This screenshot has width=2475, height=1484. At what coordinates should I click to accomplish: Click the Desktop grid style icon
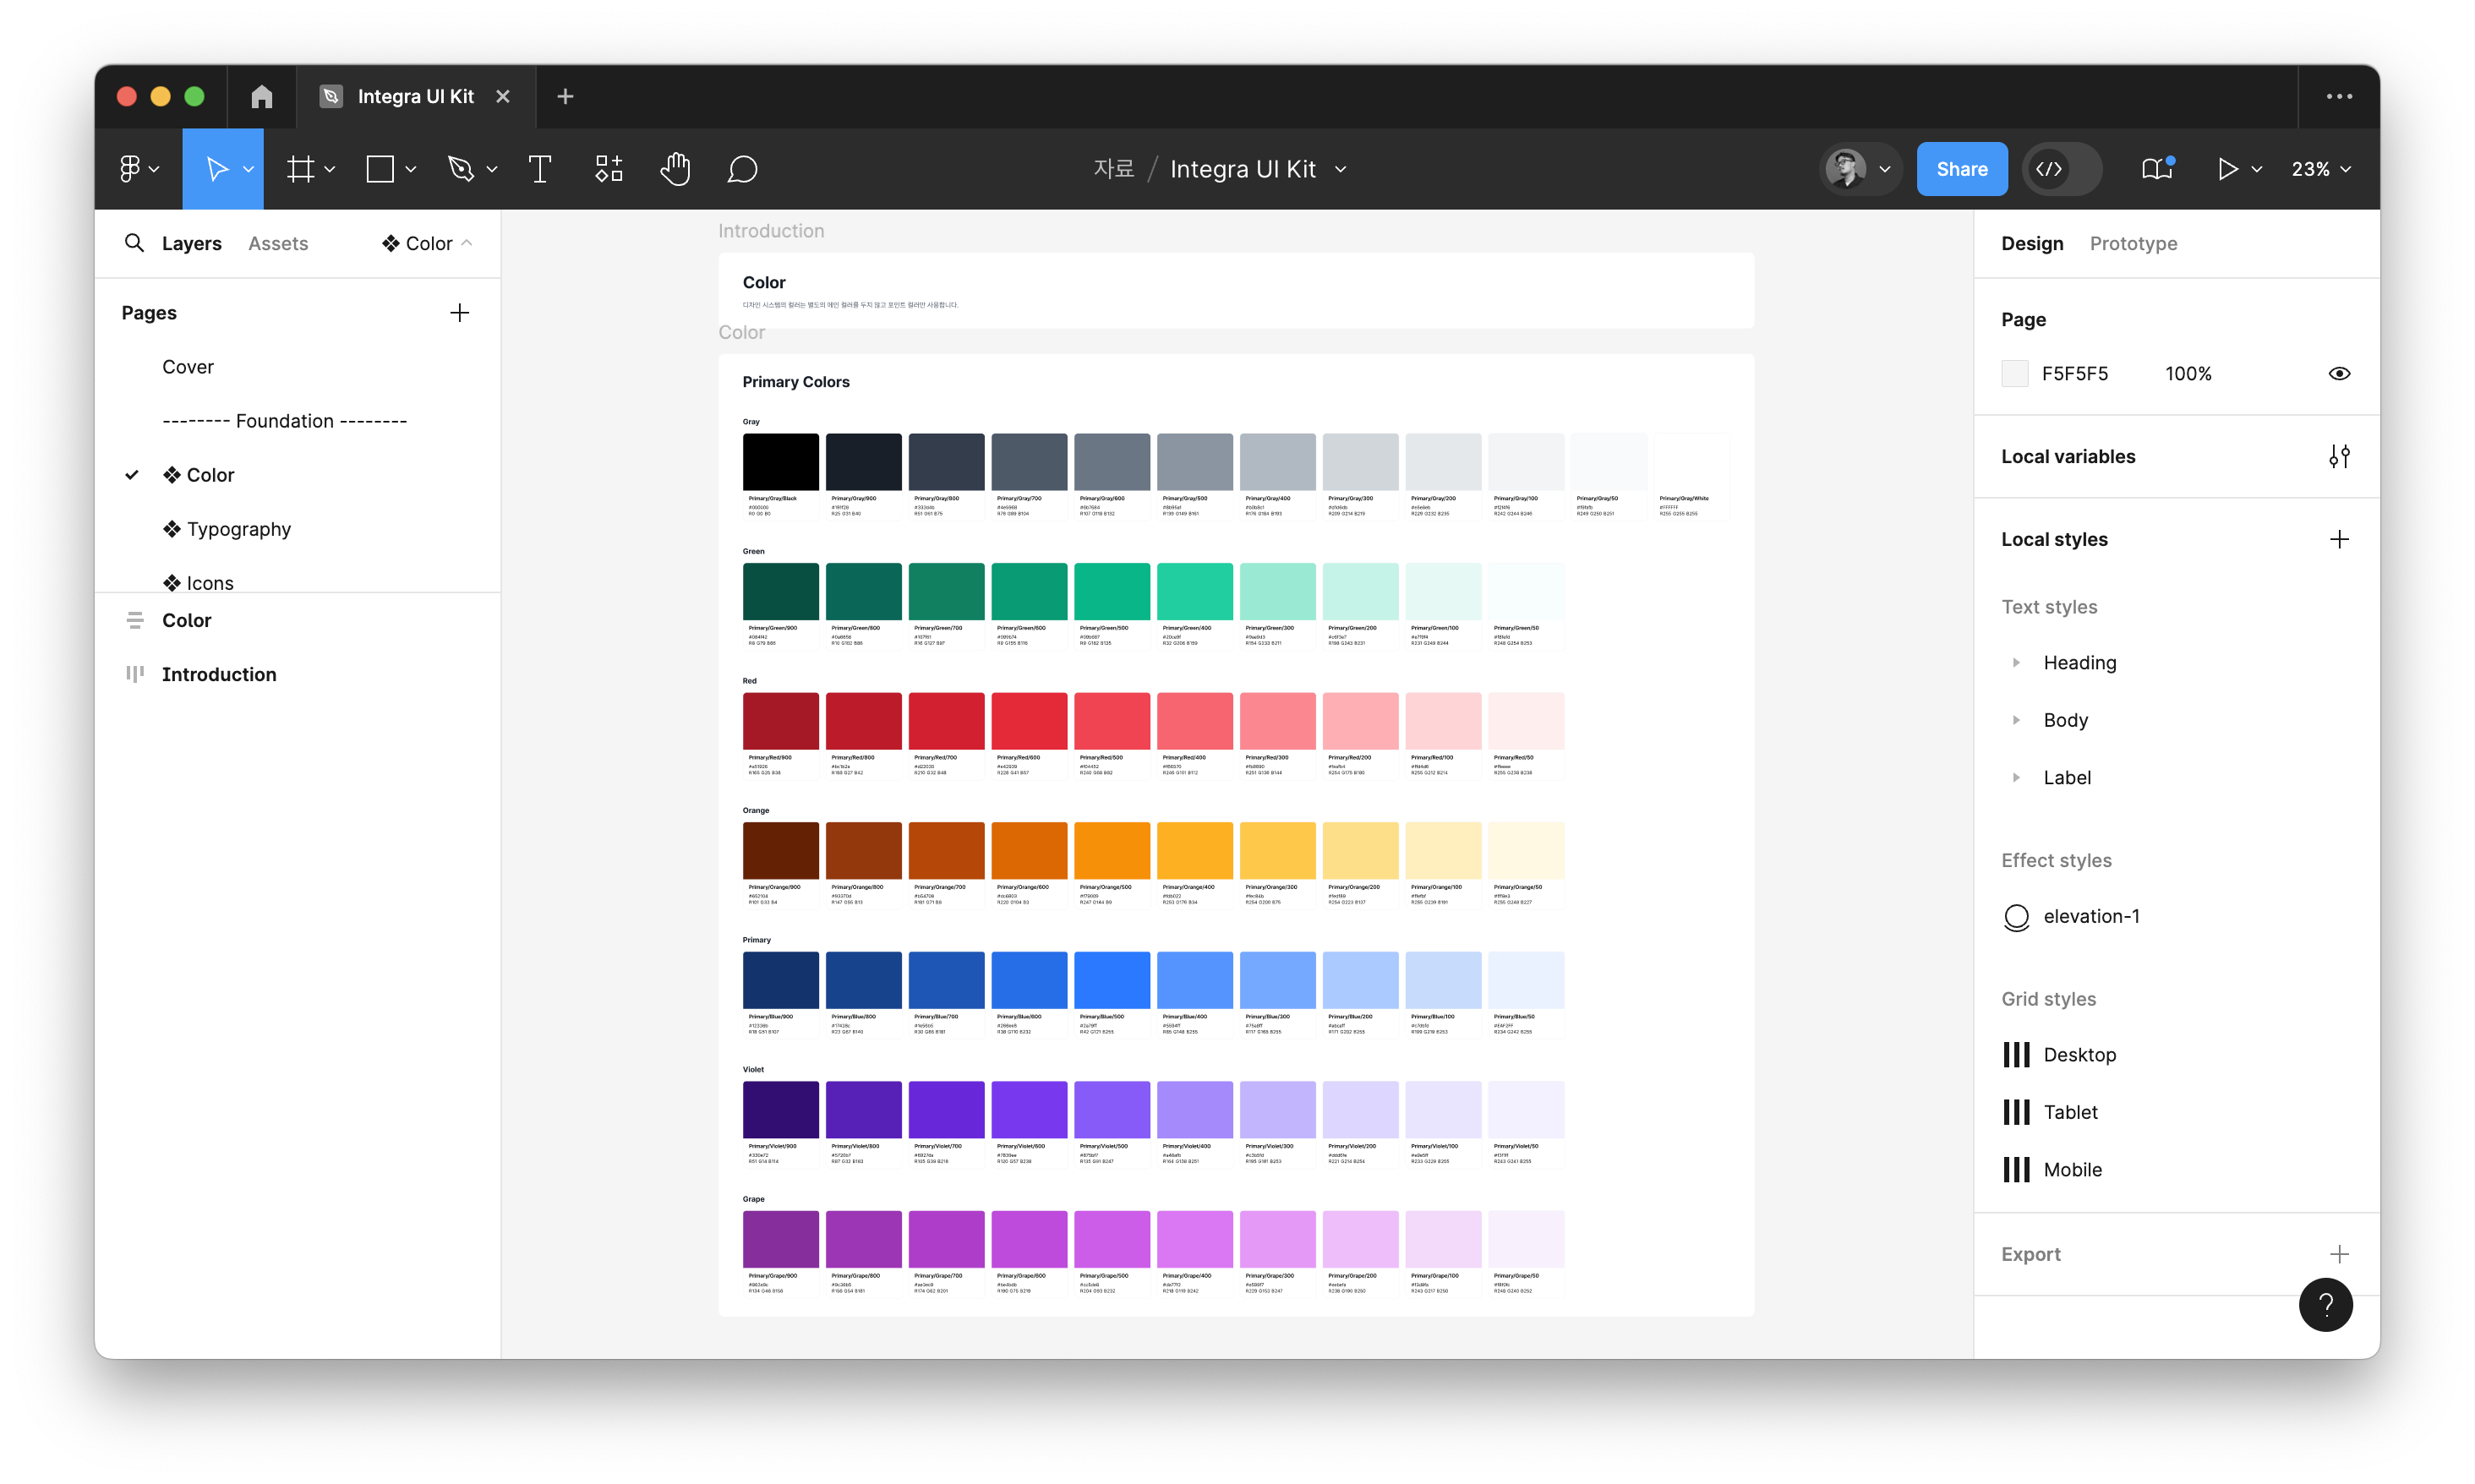click(2016, 1054)
